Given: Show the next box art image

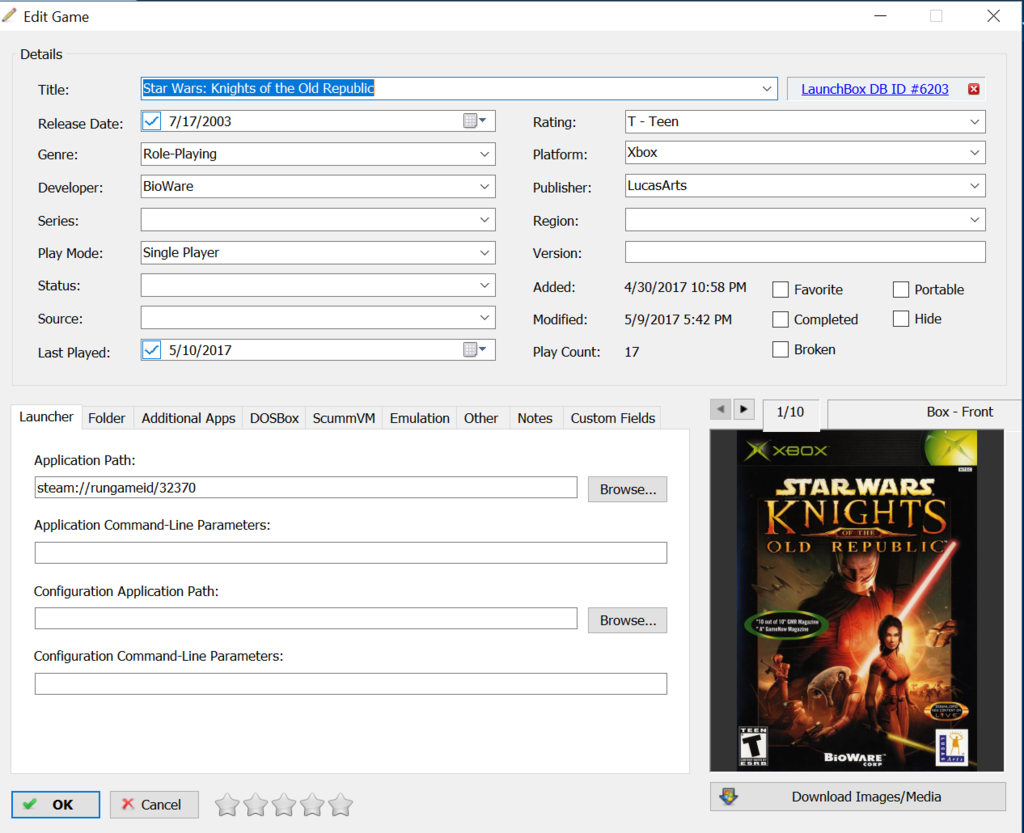Looking at the screenshot, I should point(743,409).
